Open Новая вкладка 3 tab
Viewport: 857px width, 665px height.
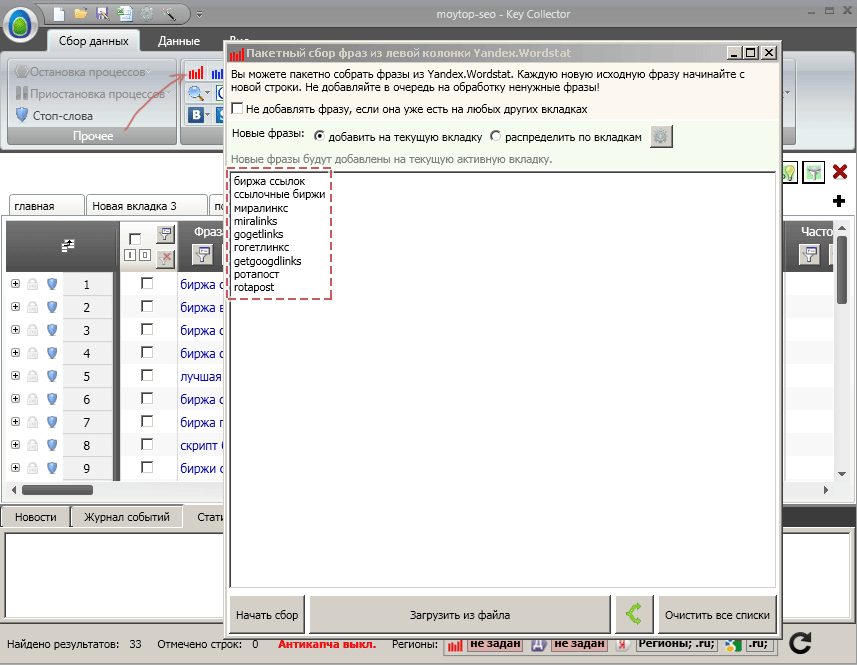point(146,205)
